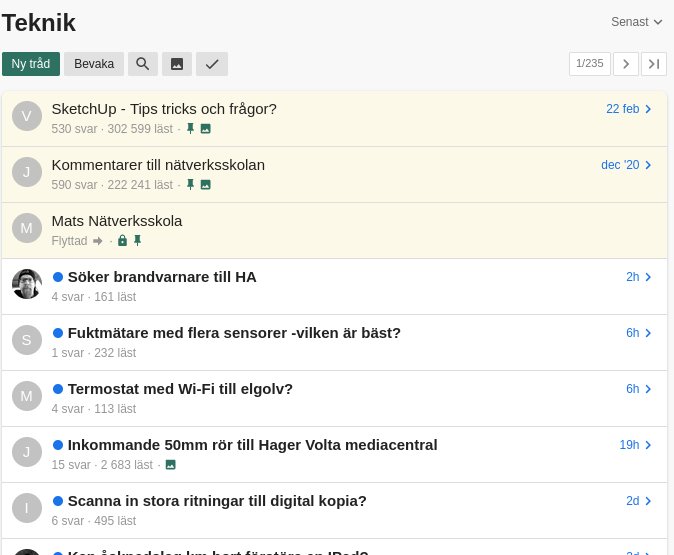Jump to latest post on Termostat thread
Image resolution: width=674 pixels, height=555 pixels.
click(638, 389)
